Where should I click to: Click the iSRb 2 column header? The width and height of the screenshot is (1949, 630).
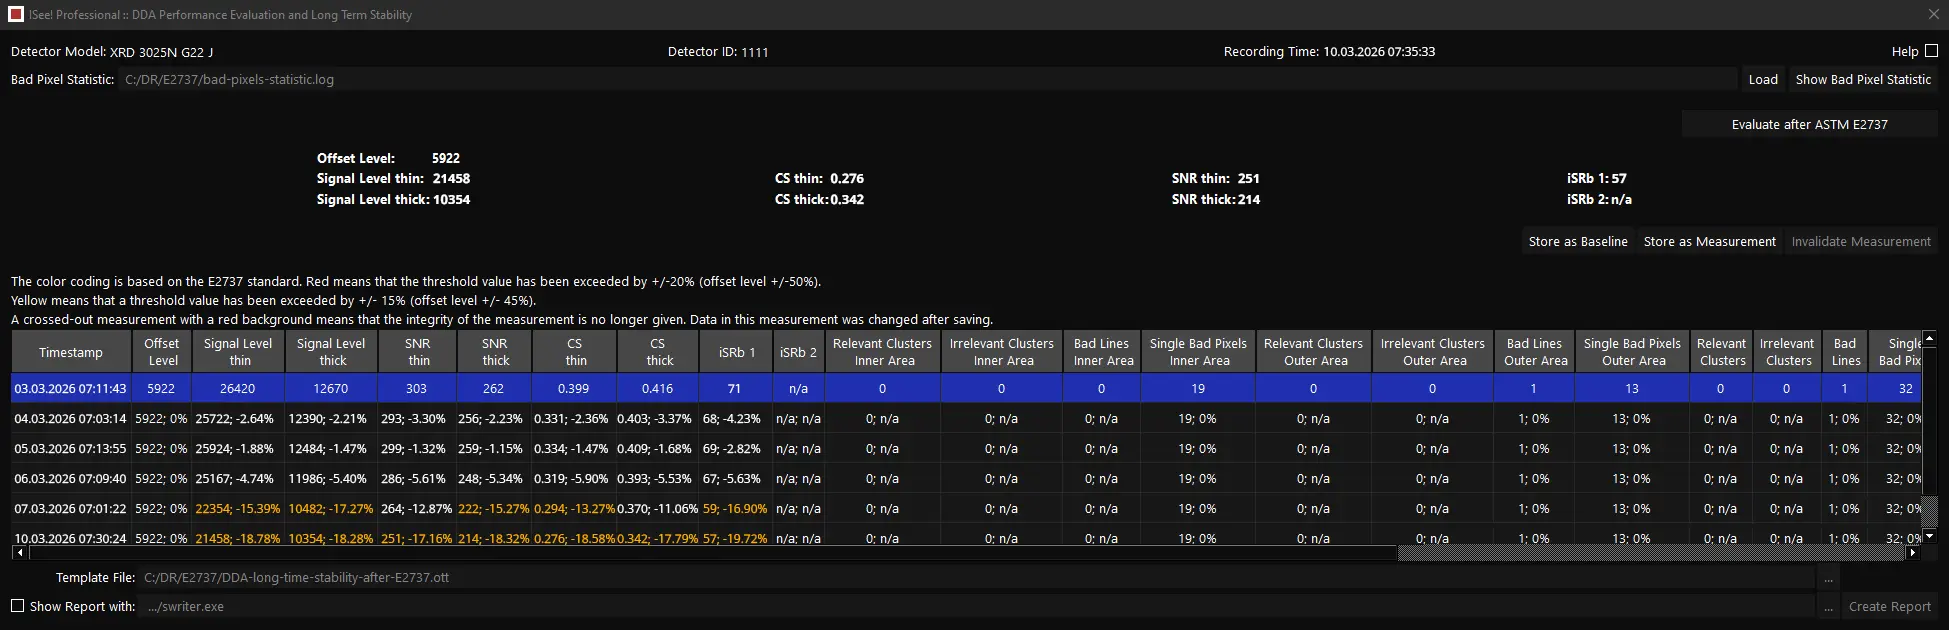798,352
